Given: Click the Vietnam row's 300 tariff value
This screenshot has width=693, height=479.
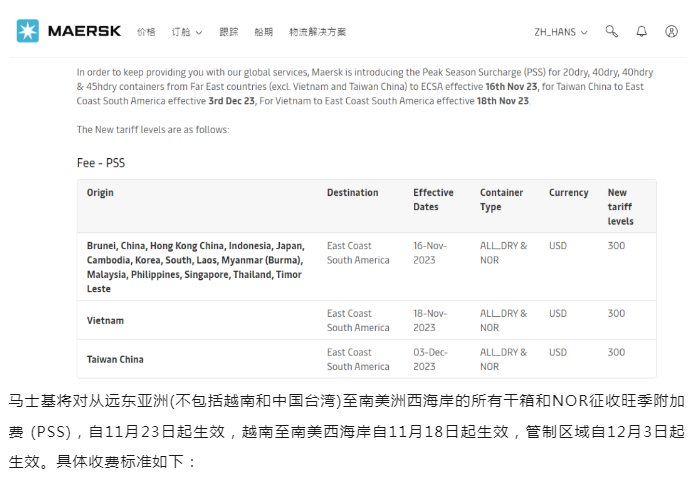Looking at the screenshot, I should tap(616, 313).
